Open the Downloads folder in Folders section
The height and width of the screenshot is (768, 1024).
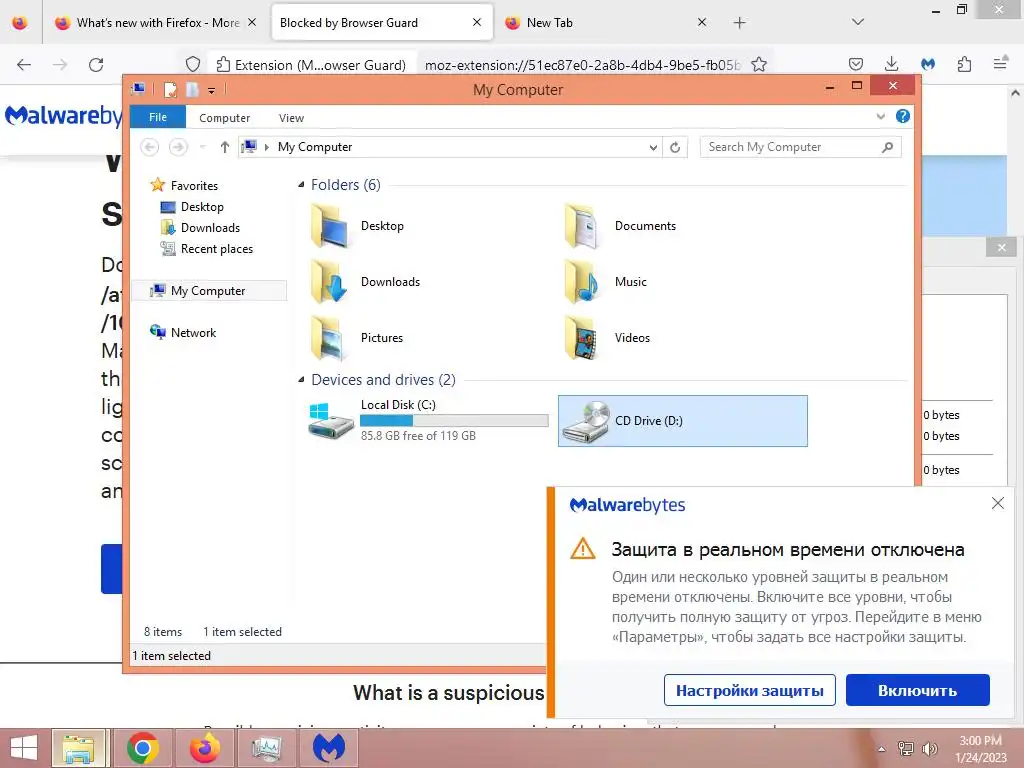coord(364,282)
